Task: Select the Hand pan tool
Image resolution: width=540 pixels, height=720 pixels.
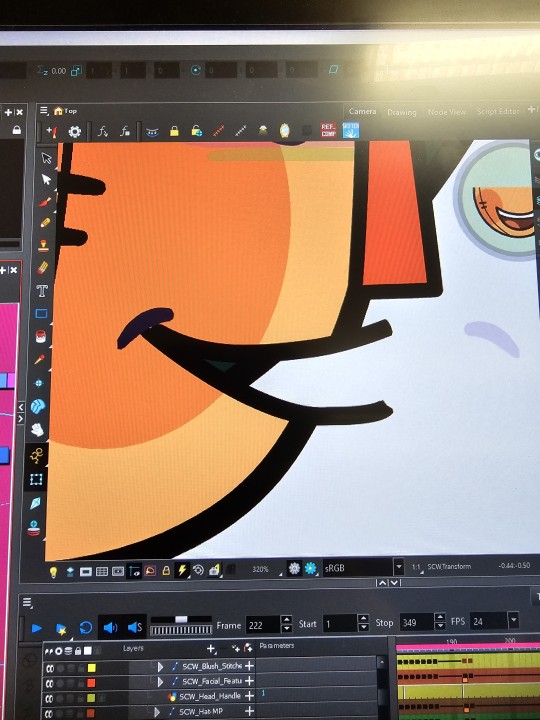Action: click(x=38, y=430)
